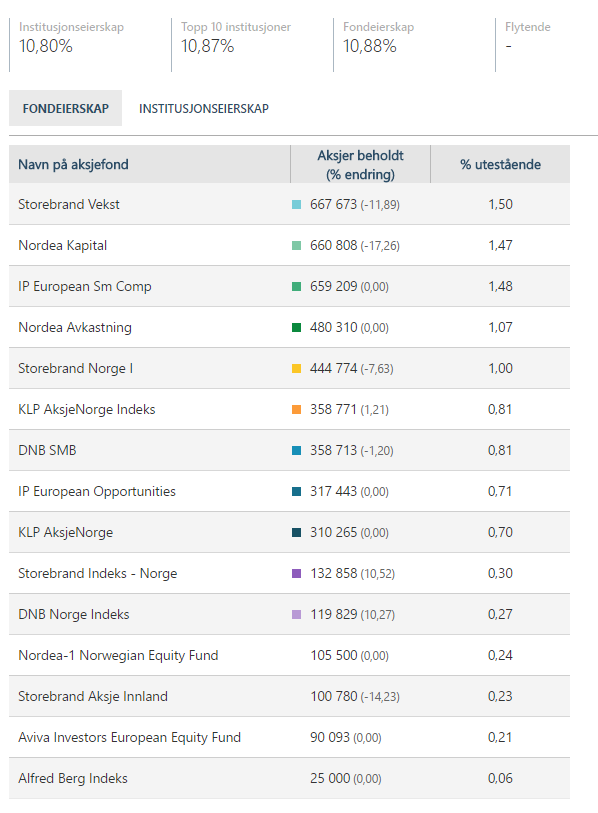Click the % utestående column header
The width and height of the screenshot is (598, 813).
click(500, 164)
